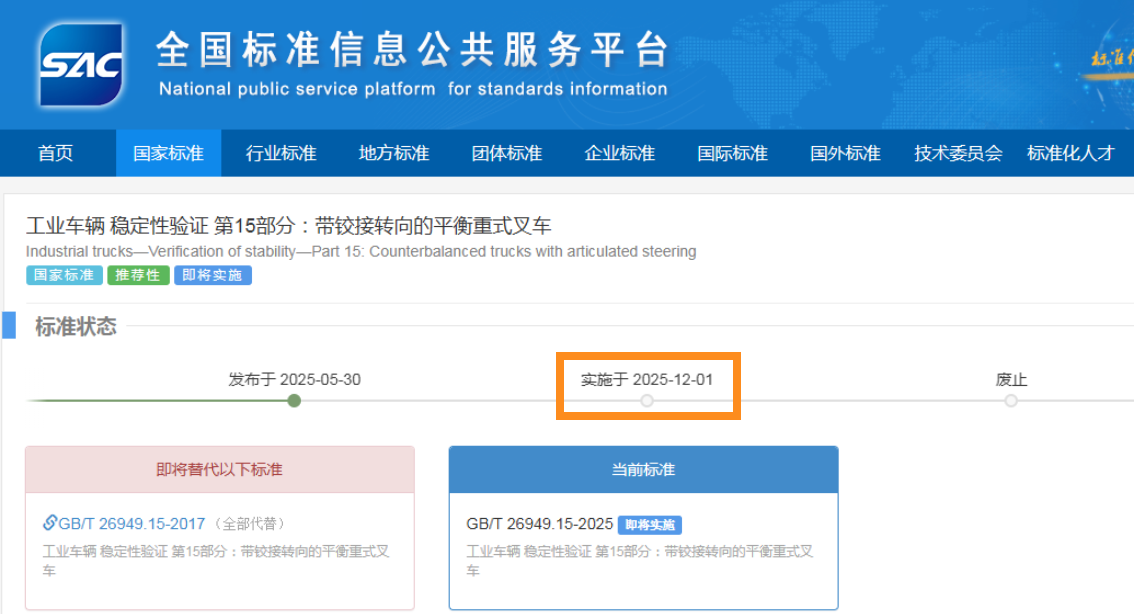Click the link icon beside GB/T 26949.15-2017
This screenshot has width=1134, height=614.
pos(50,523)
